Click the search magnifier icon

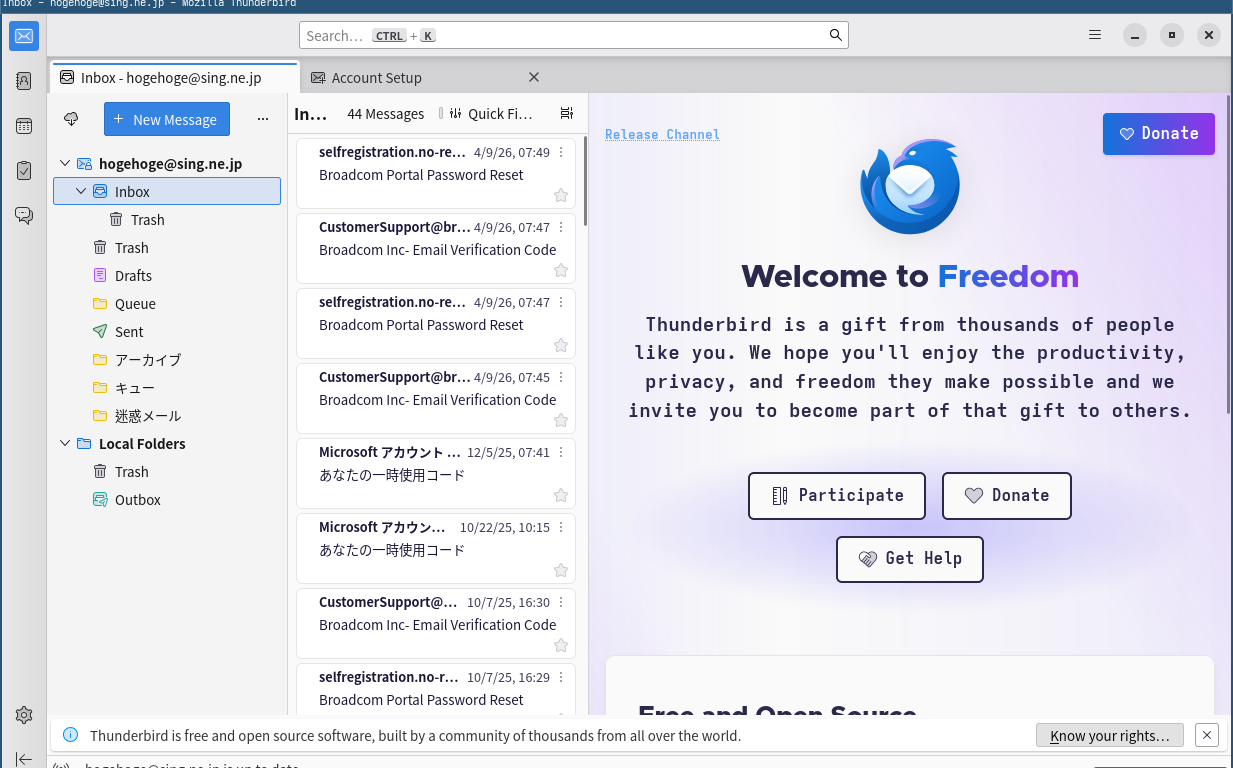click(x=836, y=35)
